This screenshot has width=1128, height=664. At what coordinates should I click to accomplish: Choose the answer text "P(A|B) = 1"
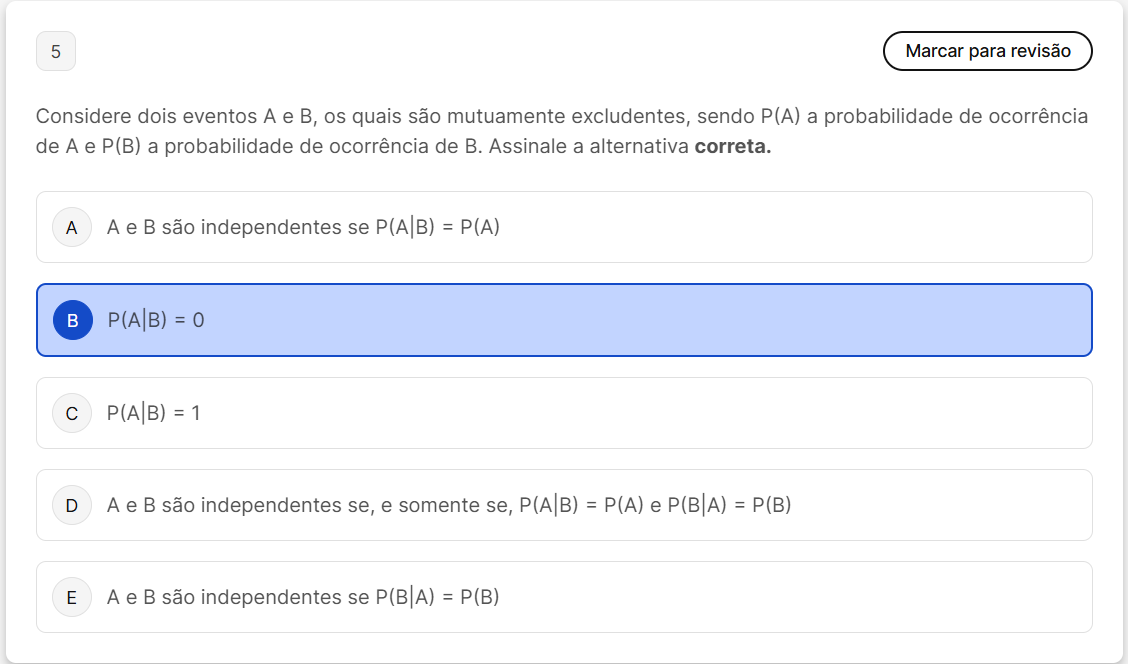[x=154, y=413]
